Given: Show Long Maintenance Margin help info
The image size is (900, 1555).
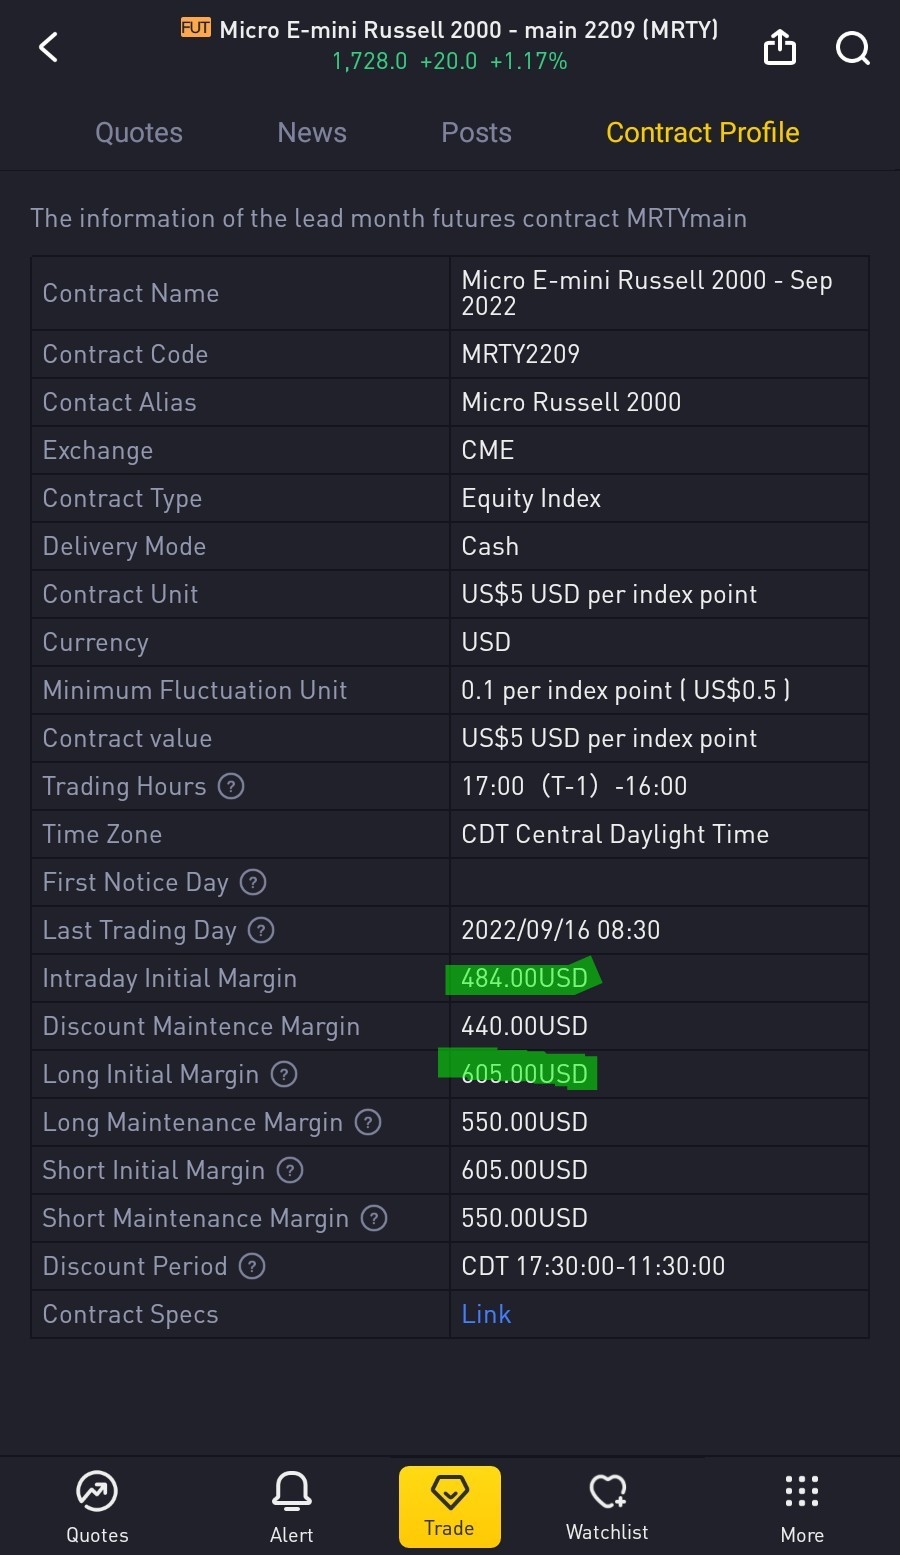Looking at the screenshot, I should [368, 1123].
